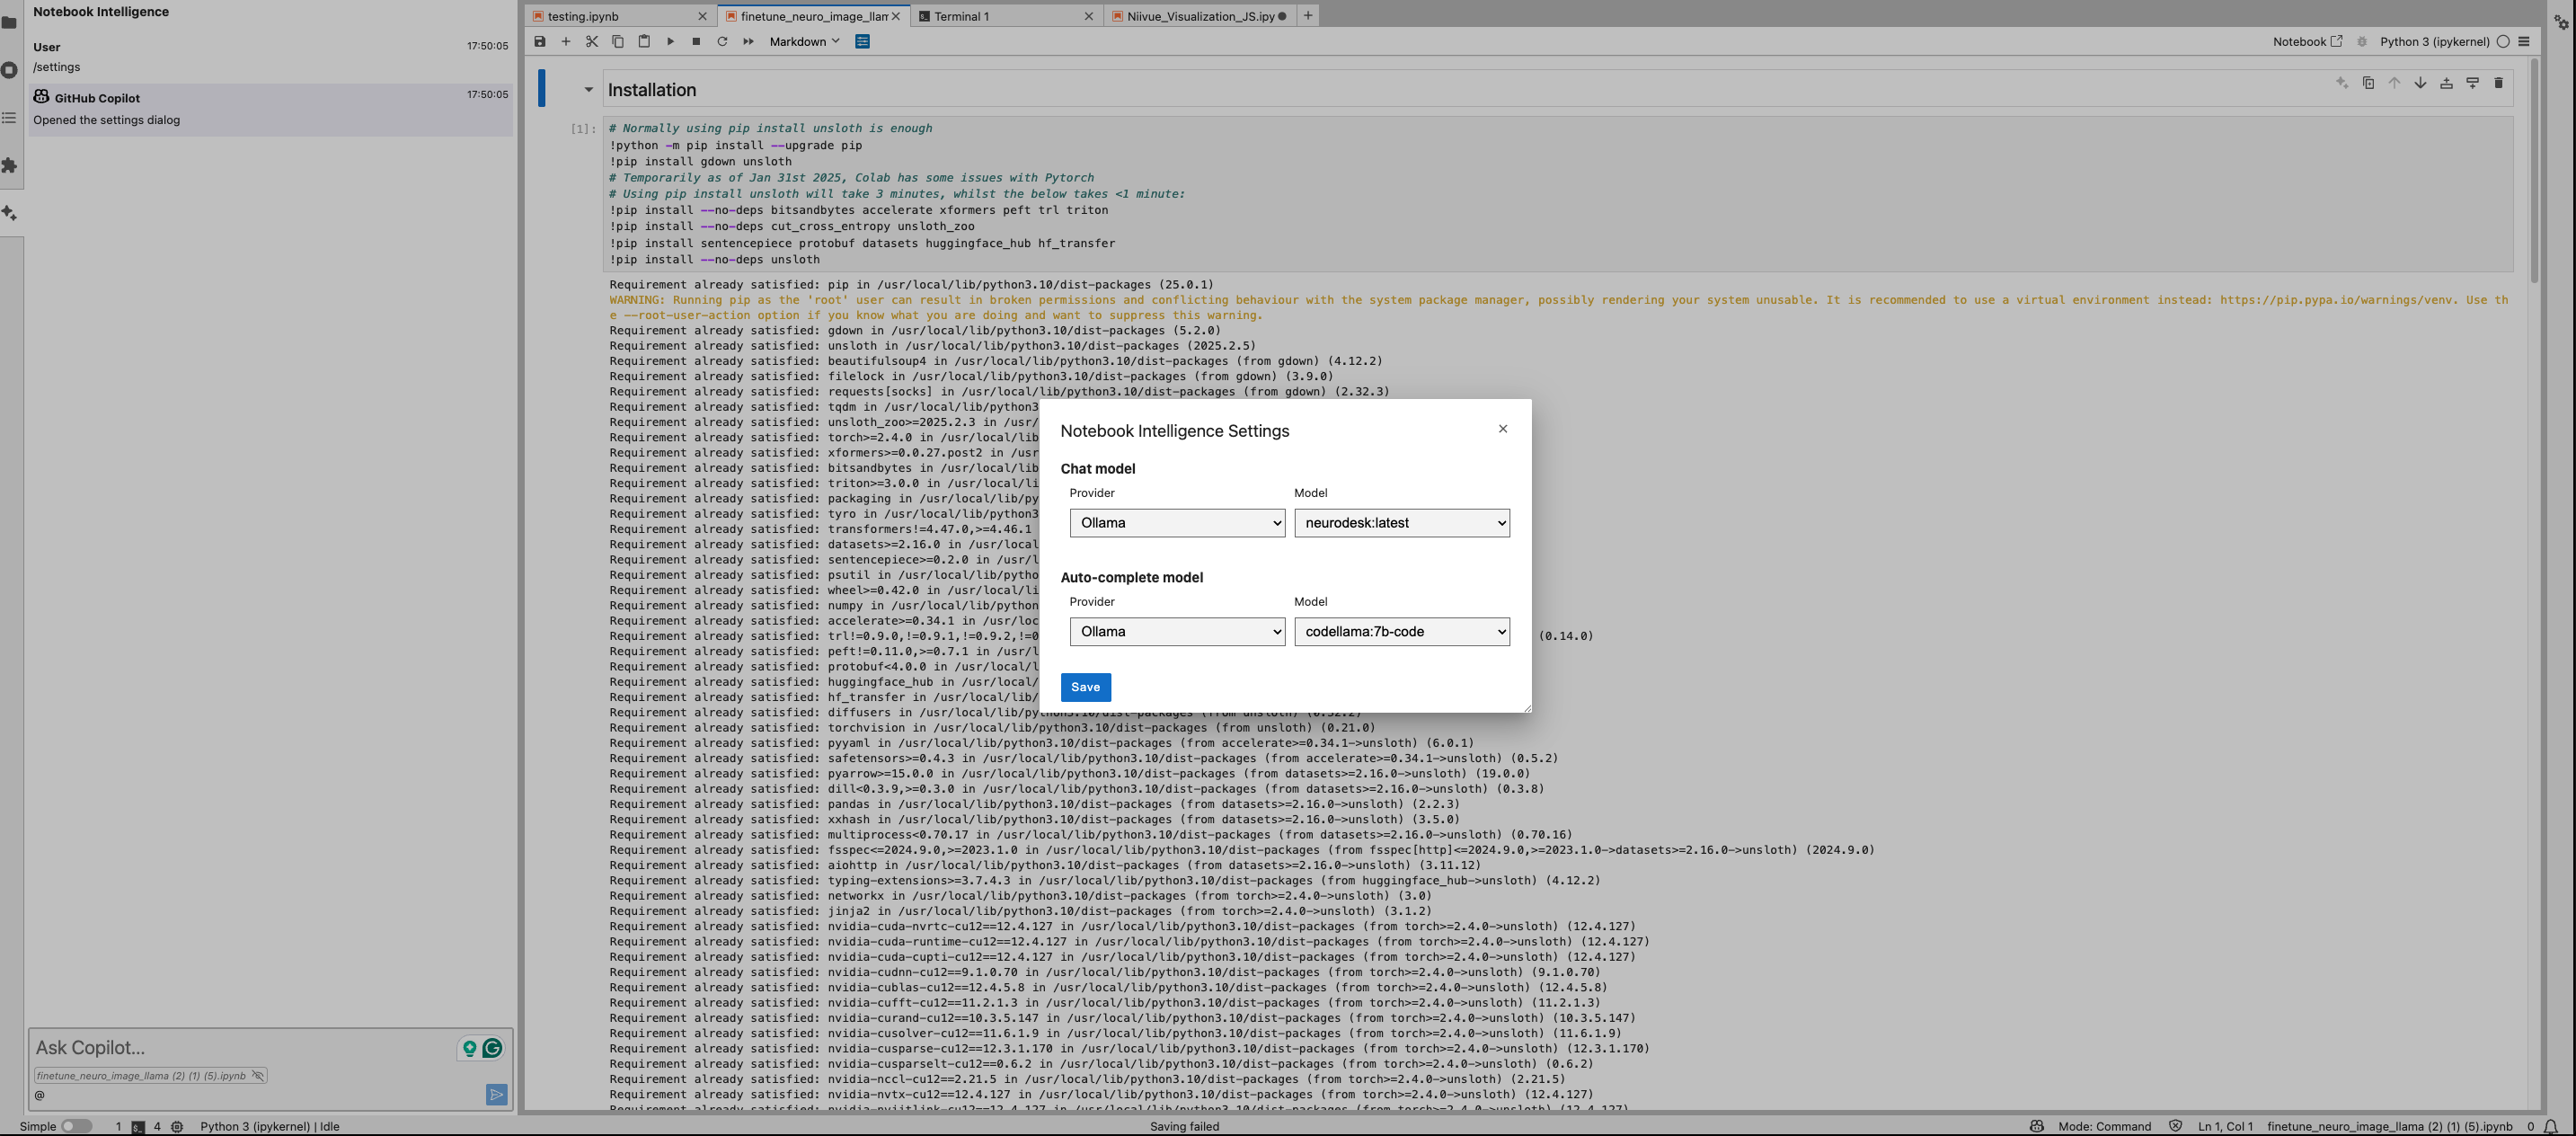
Task: Open running terminals and kernels sidebar
Action: pyautogui.click(x=10, y=70)
